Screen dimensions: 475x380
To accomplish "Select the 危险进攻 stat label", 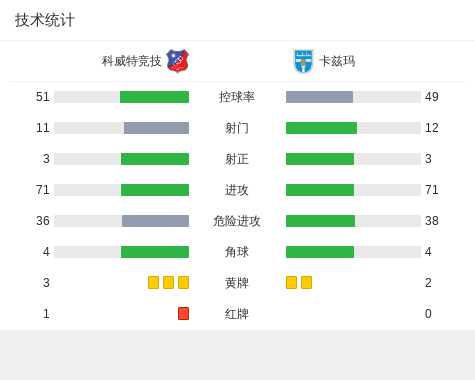I will 237,221.
